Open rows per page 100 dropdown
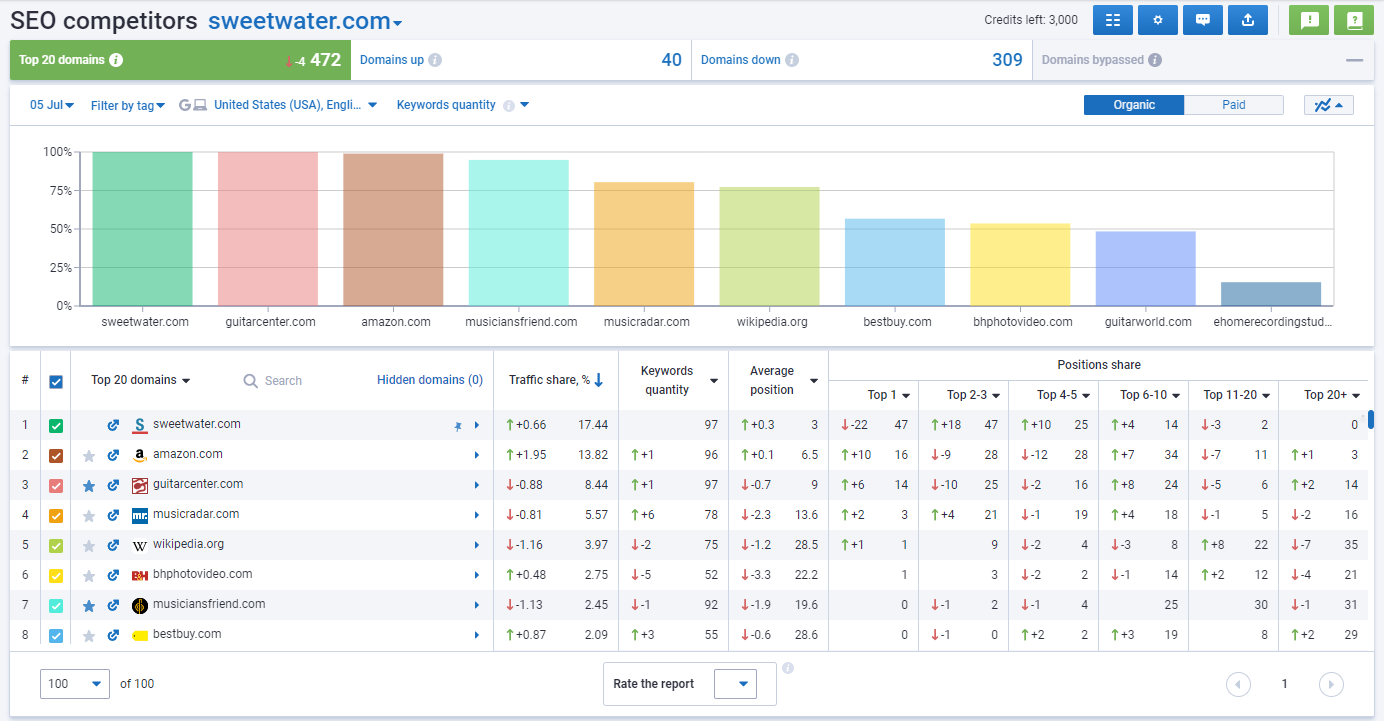Viewport: 1384px width, 721px height. [75, 684]
